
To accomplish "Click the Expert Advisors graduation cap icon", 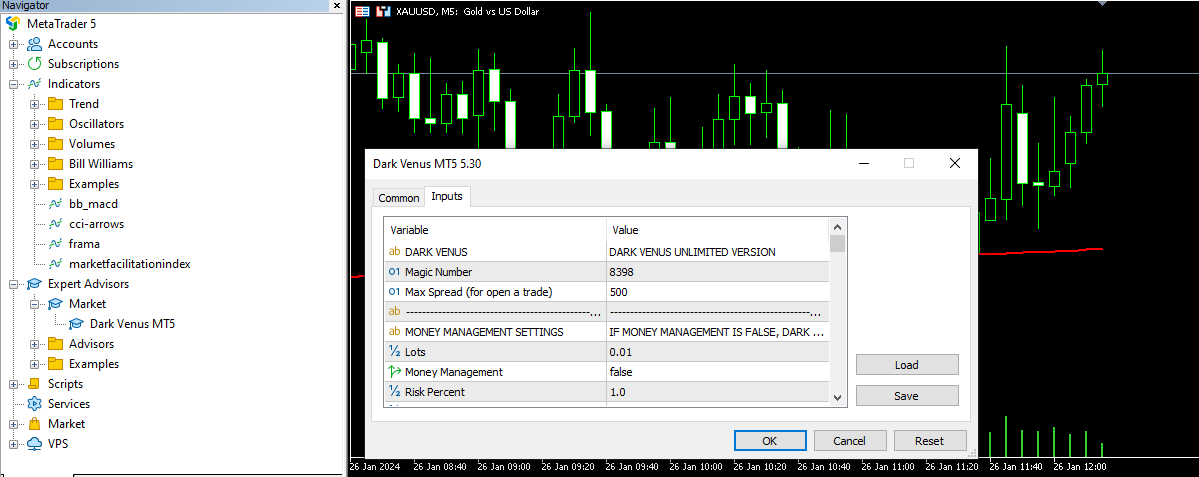I will pos(34,284).
